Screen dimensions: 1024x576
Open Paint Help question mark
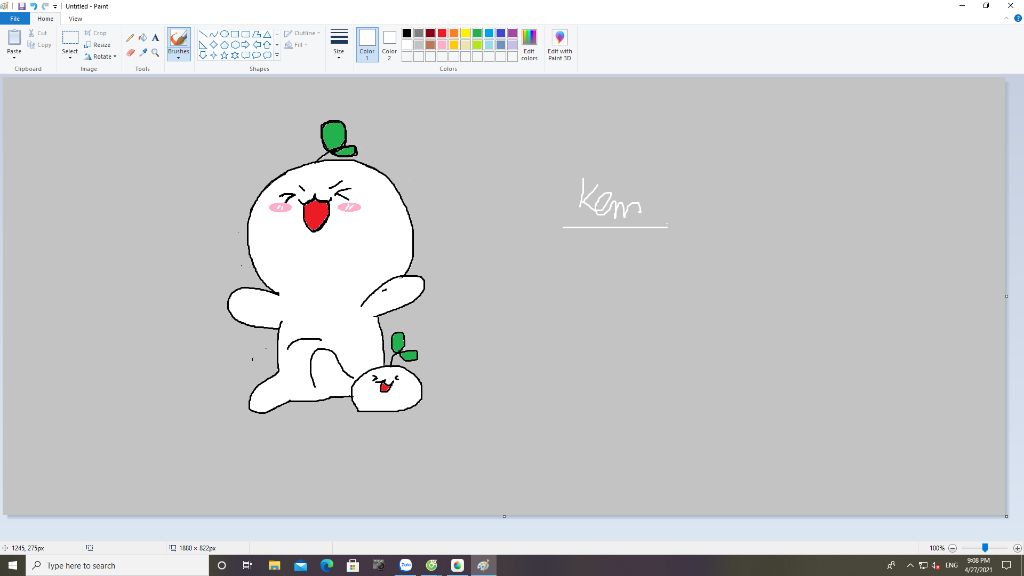click(1017, 18)
